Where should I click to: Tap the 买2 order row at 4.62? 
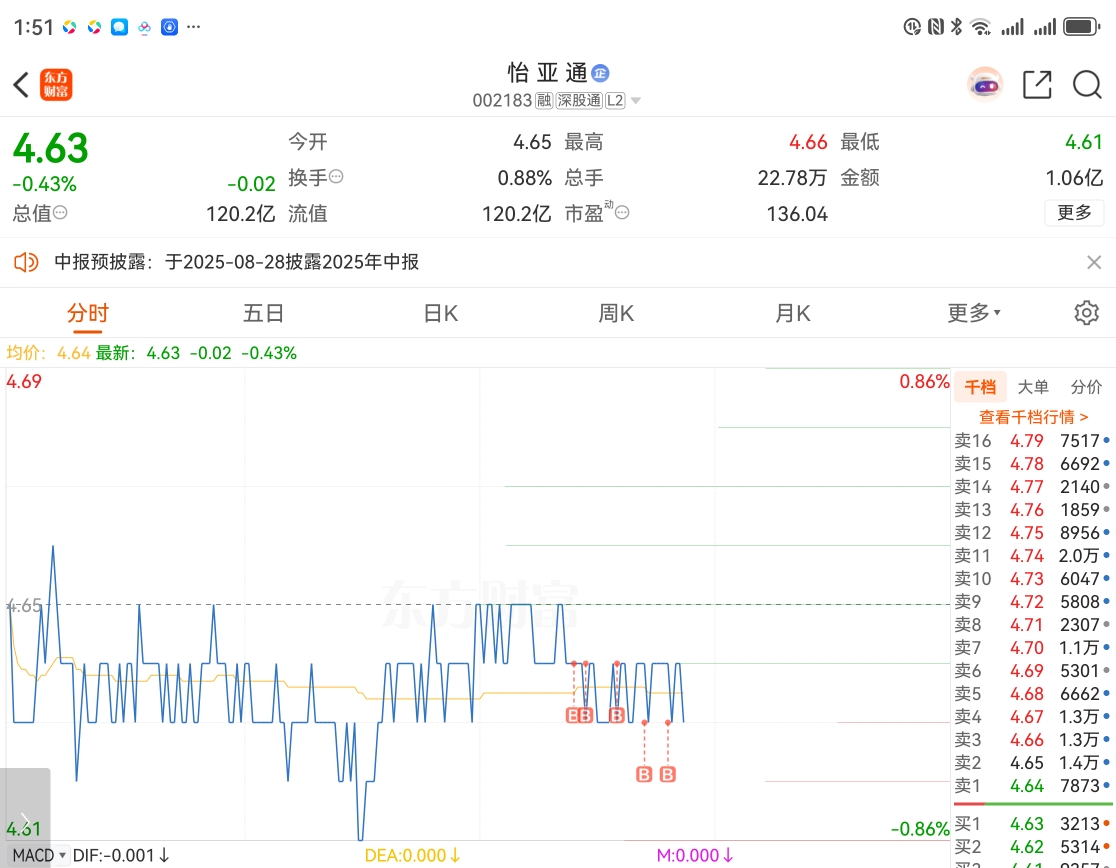(x=1033, y=847)
